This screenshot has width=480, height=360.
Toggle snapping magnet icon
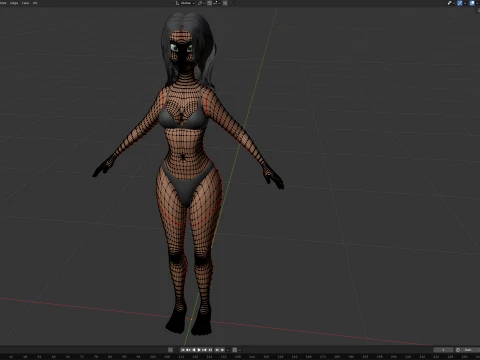click(x=209, y=3)
